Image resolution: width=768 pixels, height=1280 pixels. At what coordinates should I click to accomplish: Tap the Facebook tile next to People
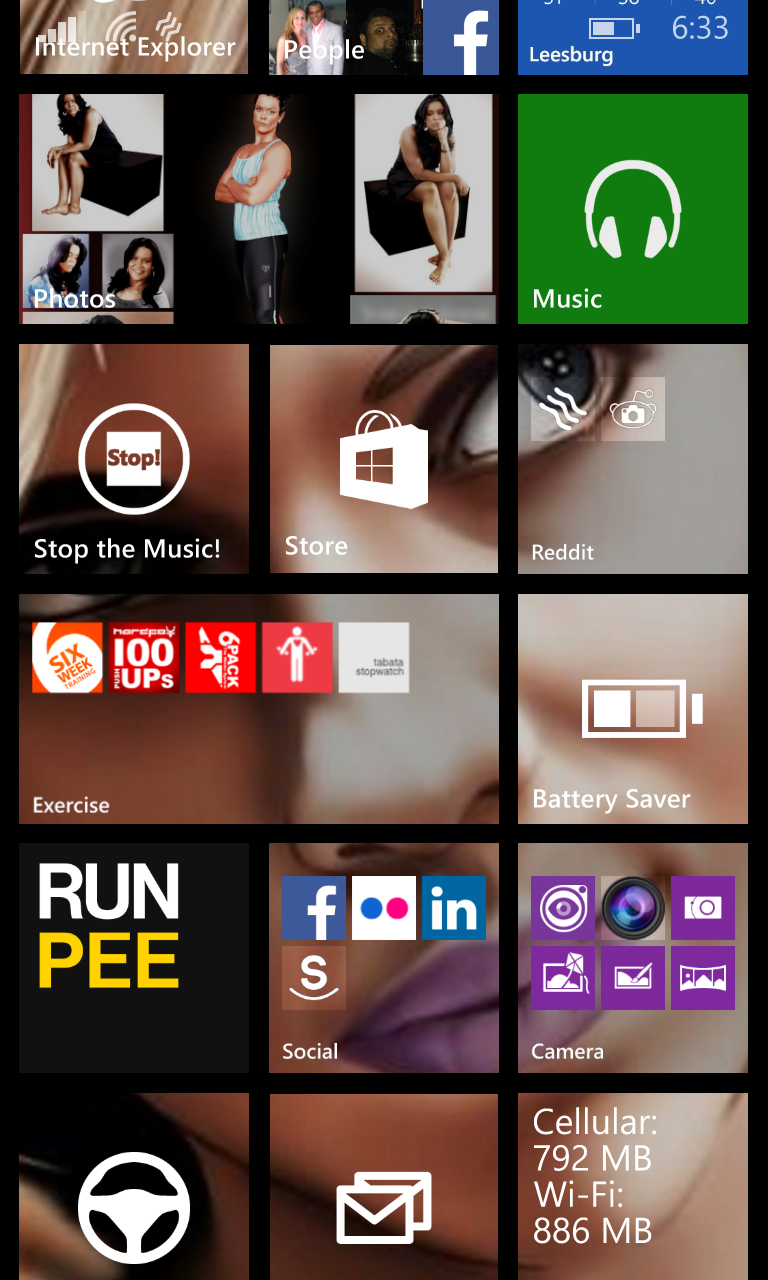click(x=461, y=37)
